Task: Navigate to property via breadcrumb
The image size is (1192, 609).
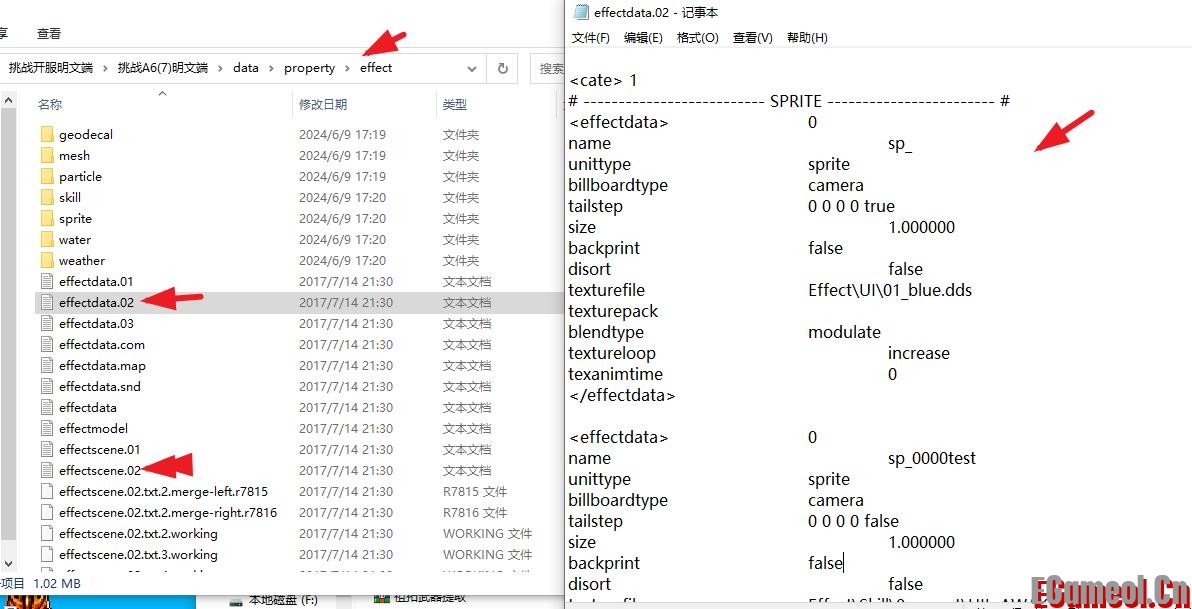Action: coord(310,68)
